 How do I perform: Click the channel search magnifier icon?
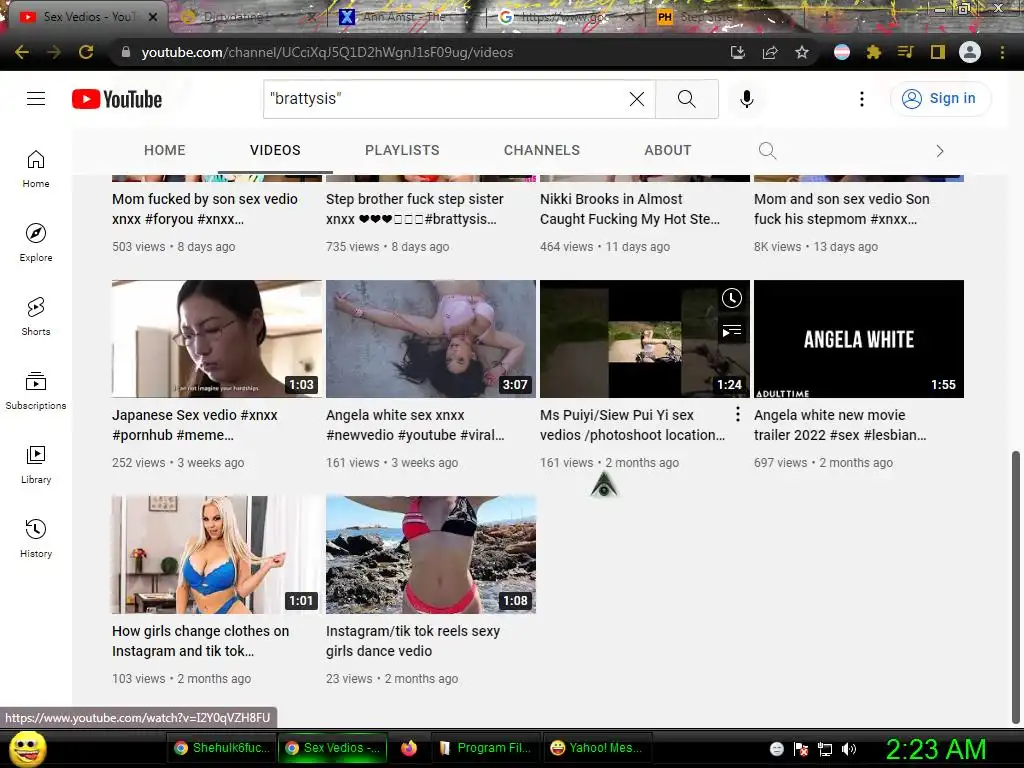click(x=767, y=151)
